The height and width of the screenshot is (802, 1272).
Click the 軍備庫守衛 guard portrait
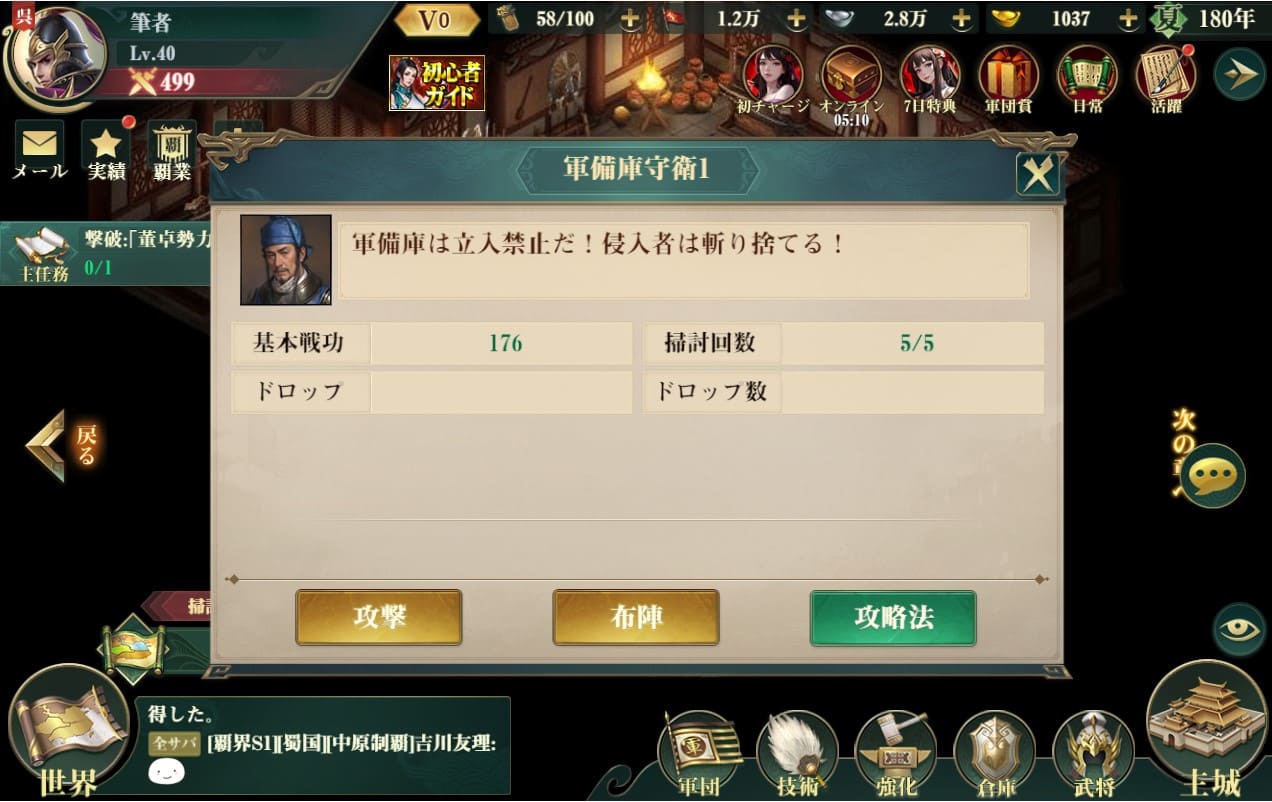tap(286, 260)
